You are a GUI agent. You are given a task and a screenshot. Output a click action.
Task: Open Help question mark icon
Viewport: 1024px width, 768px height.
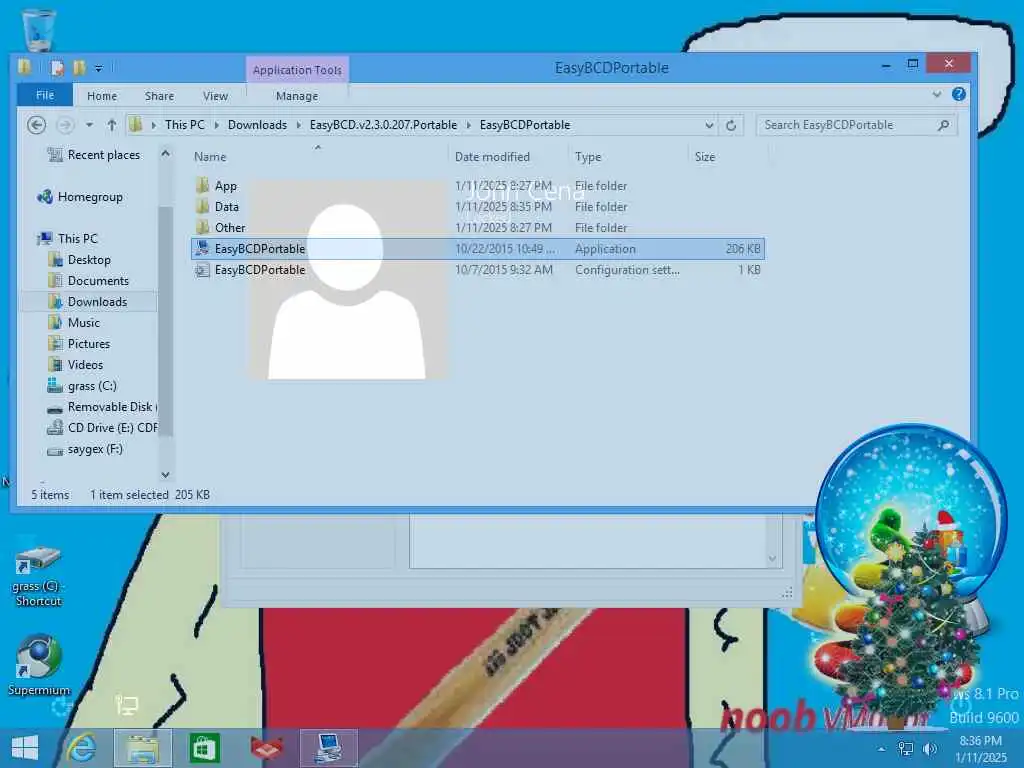coord(959,95)
